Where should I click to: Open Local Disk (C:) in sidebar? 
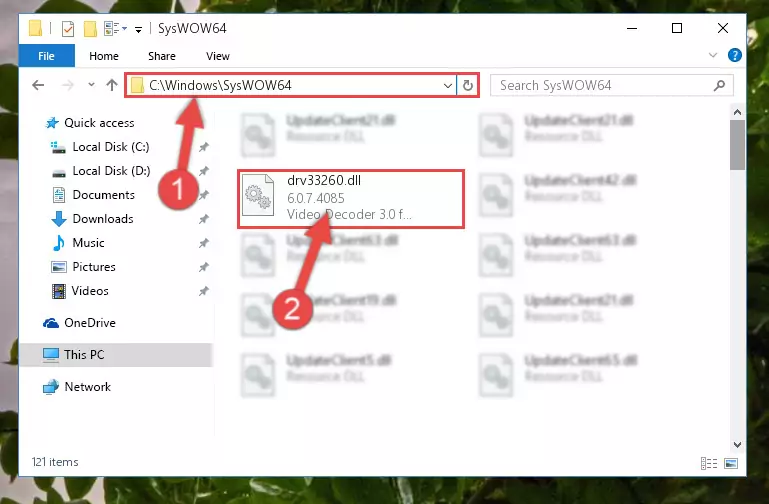(x=110, y=147)
